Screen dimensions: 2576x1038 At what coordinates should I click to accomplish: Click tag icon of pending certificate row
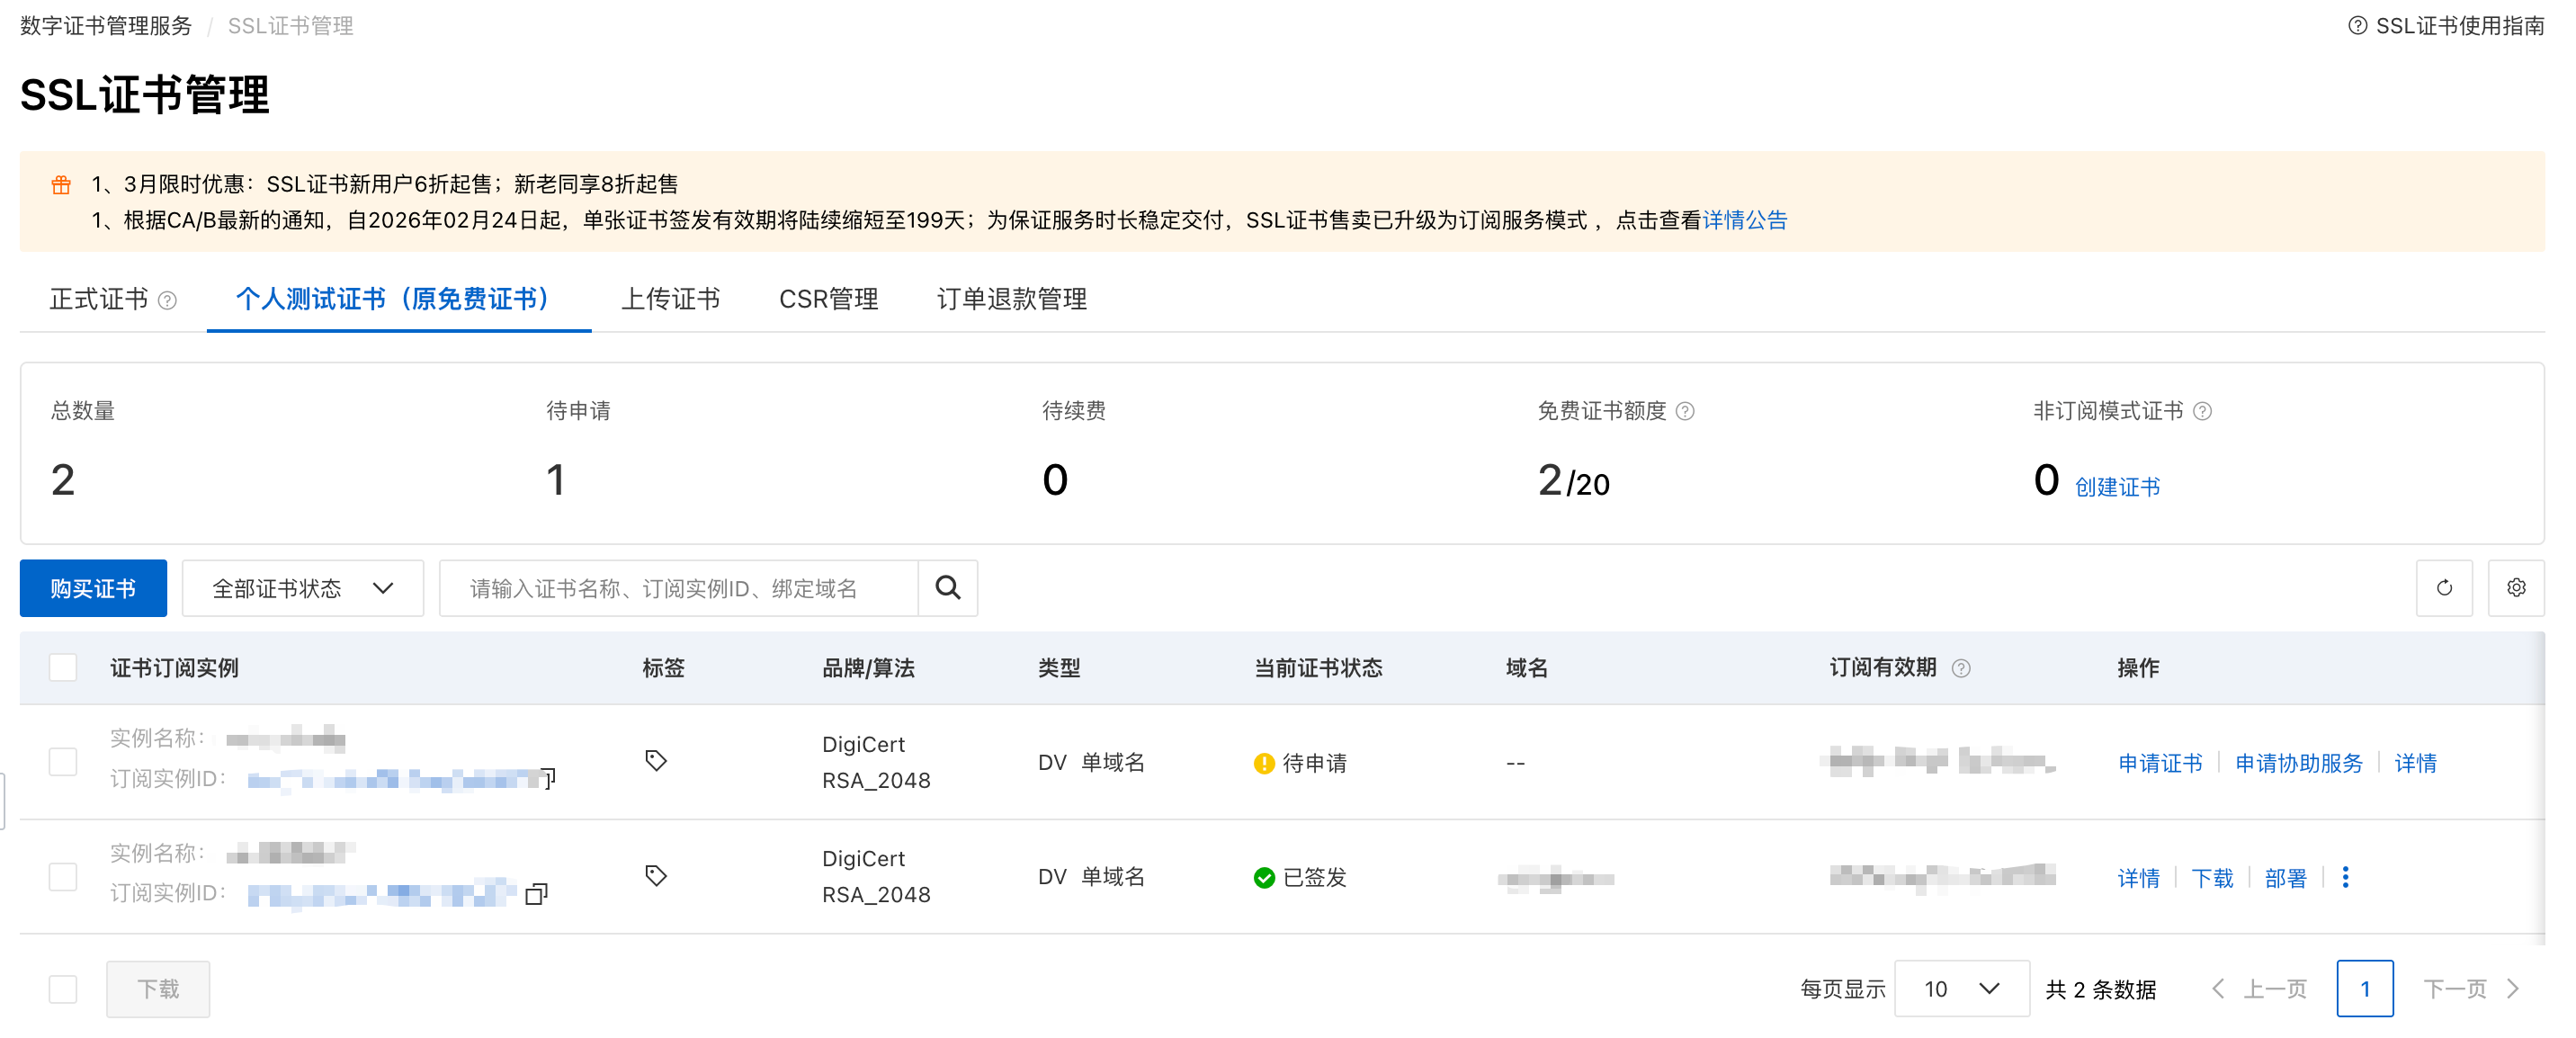(x=655, y=761)
